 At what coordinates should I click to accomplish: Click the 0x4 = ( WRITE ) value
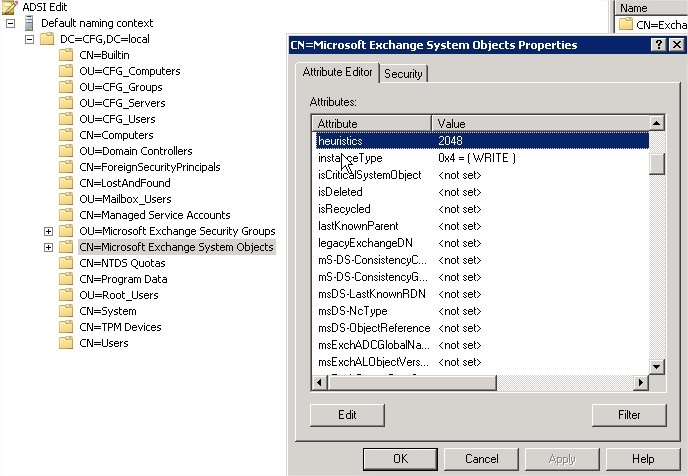pos(477,158)
